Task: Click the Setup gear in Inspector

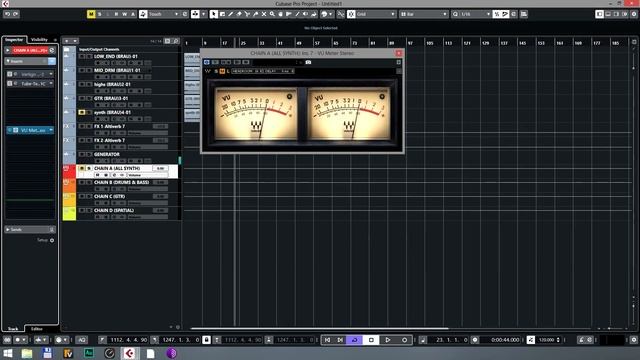Action: pyautogui.click(x=52, y=240)
